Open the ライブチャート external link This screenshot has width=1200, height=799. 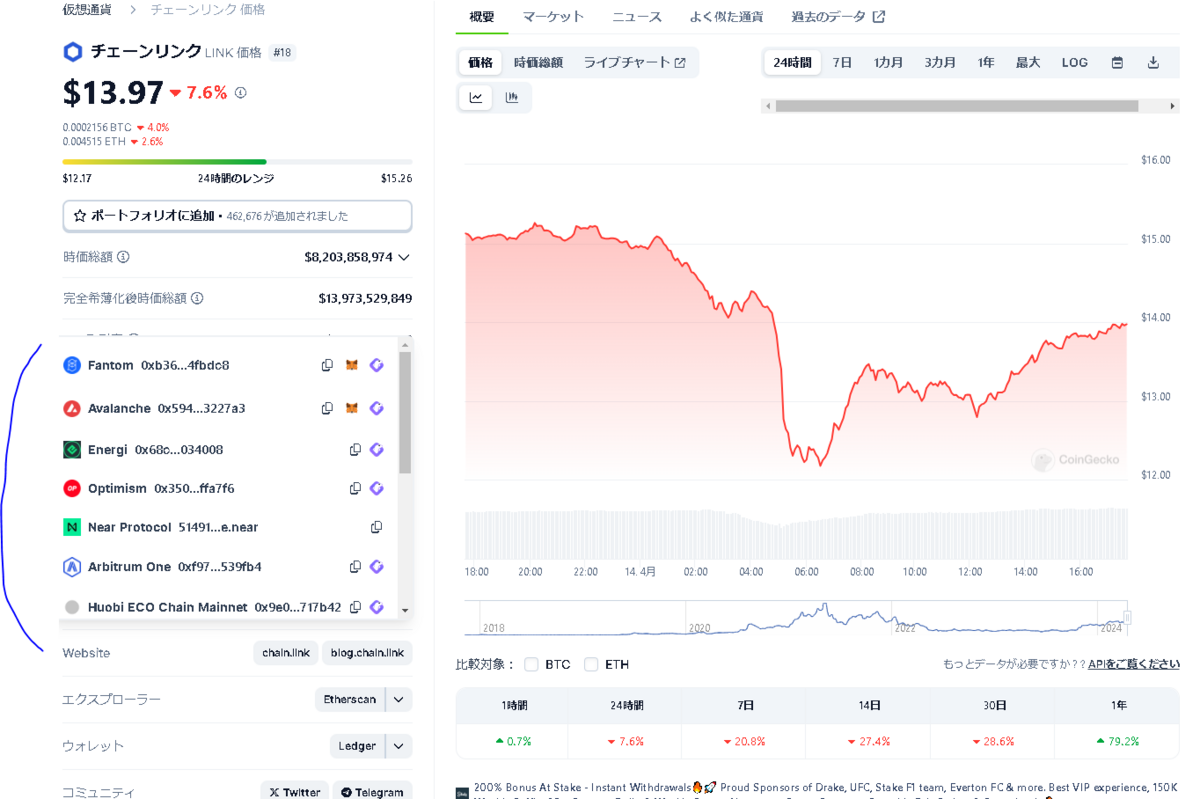point(634,62)
